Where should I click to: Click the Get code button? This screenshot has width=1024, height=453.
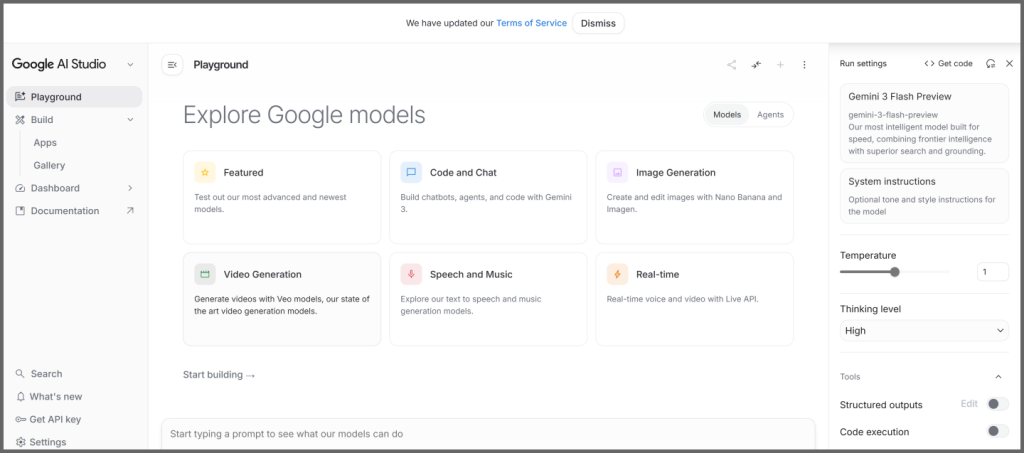[x=948, y=63]
